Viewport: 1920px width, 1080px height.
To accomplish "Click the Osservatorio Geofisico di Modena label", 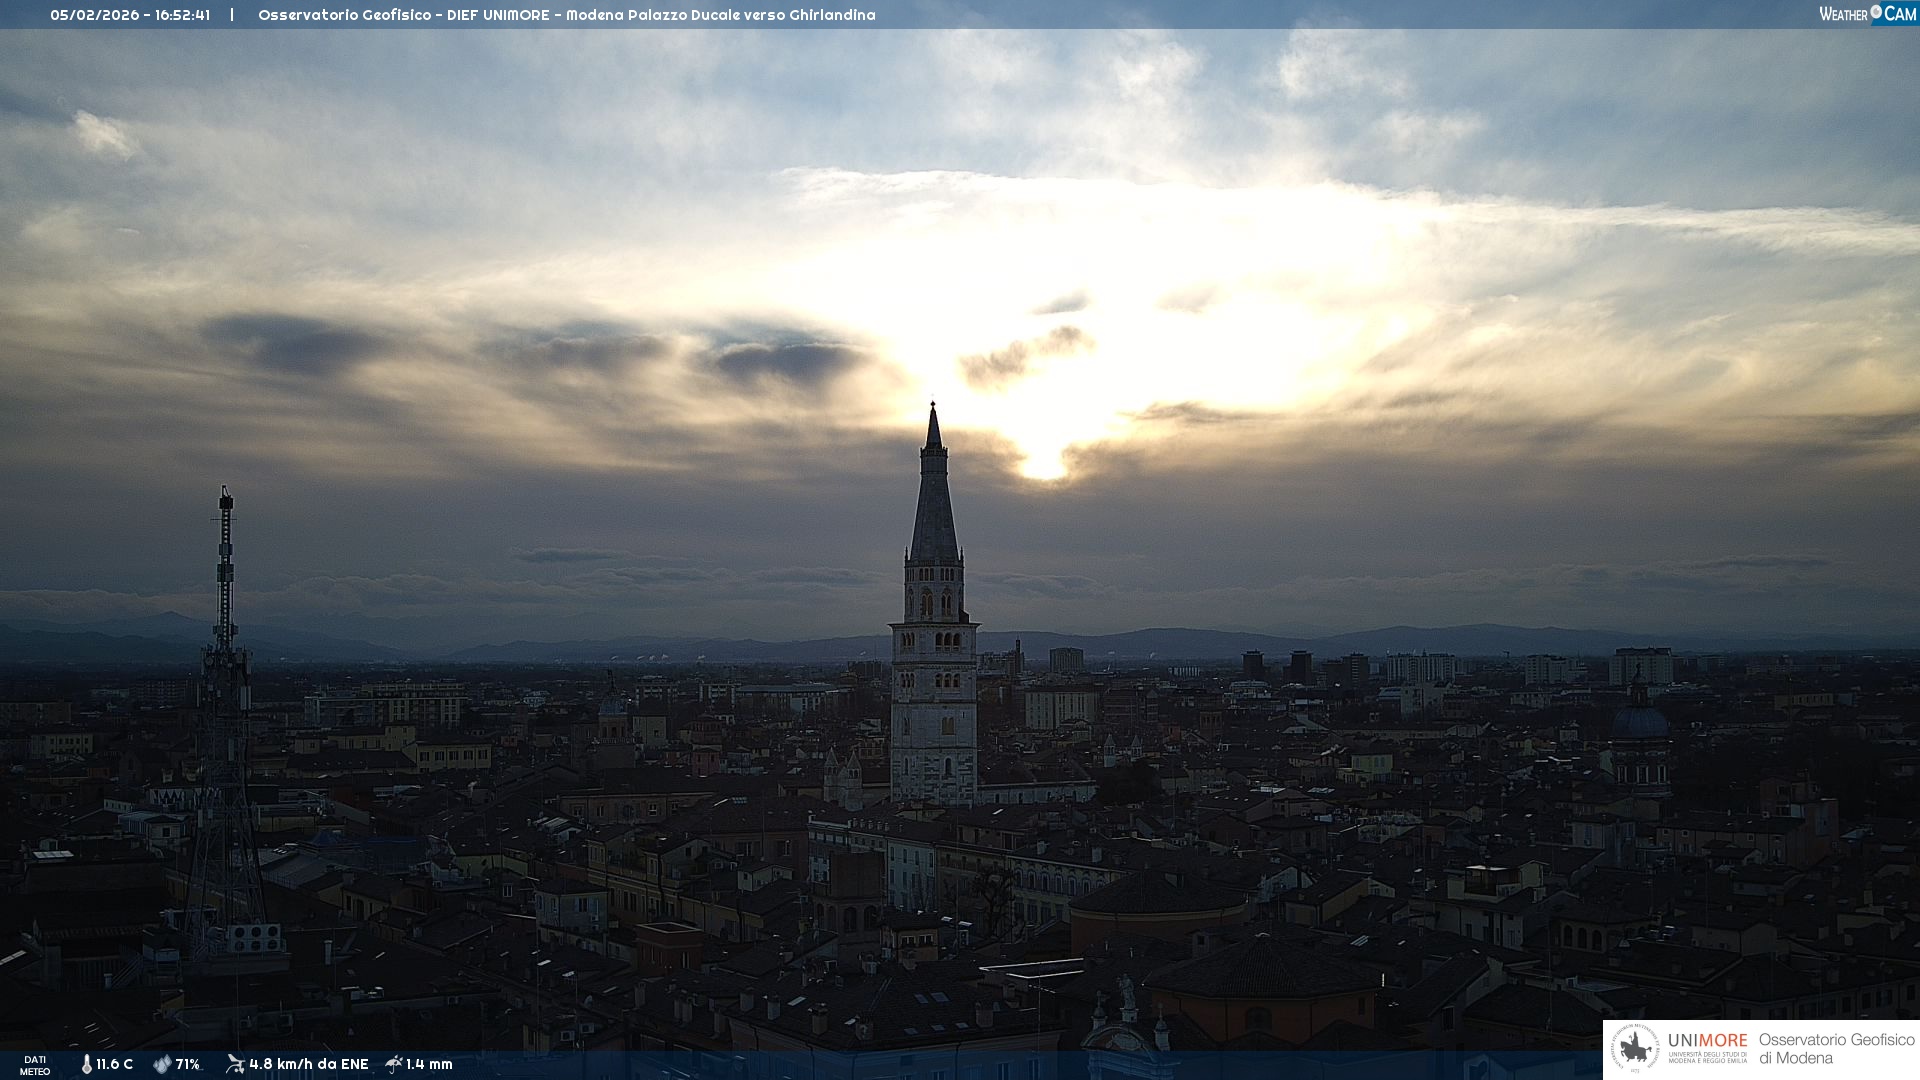I will 1836,1049.
